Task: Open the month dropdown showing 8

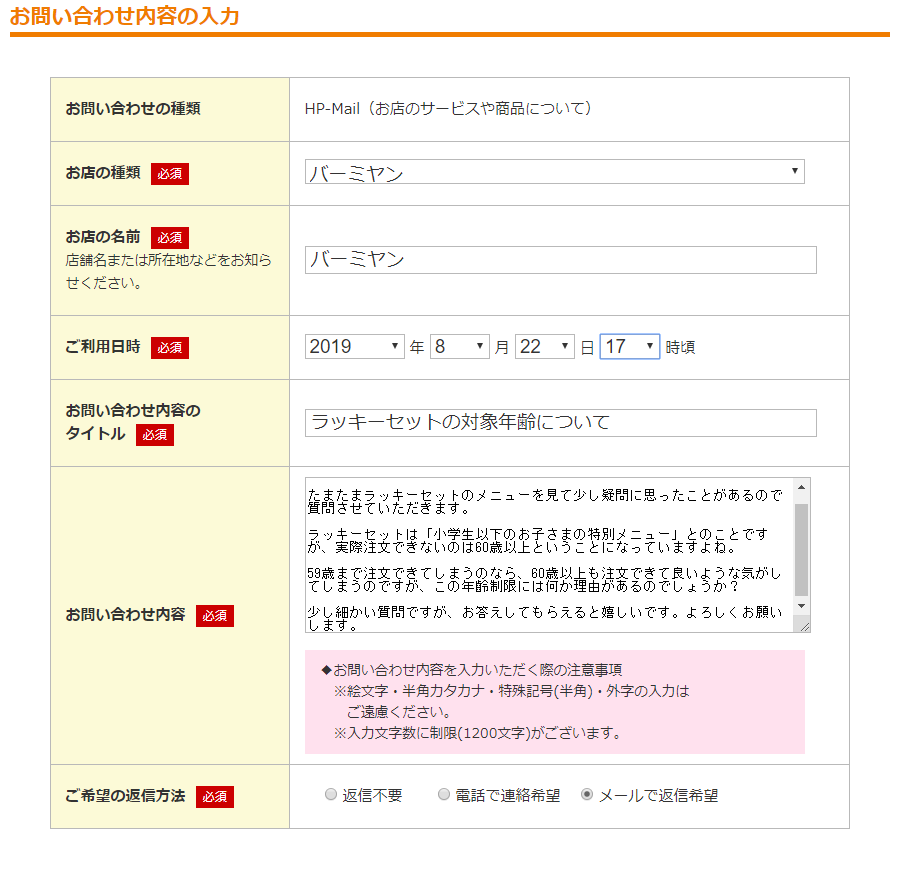Action: click(459, 347)
